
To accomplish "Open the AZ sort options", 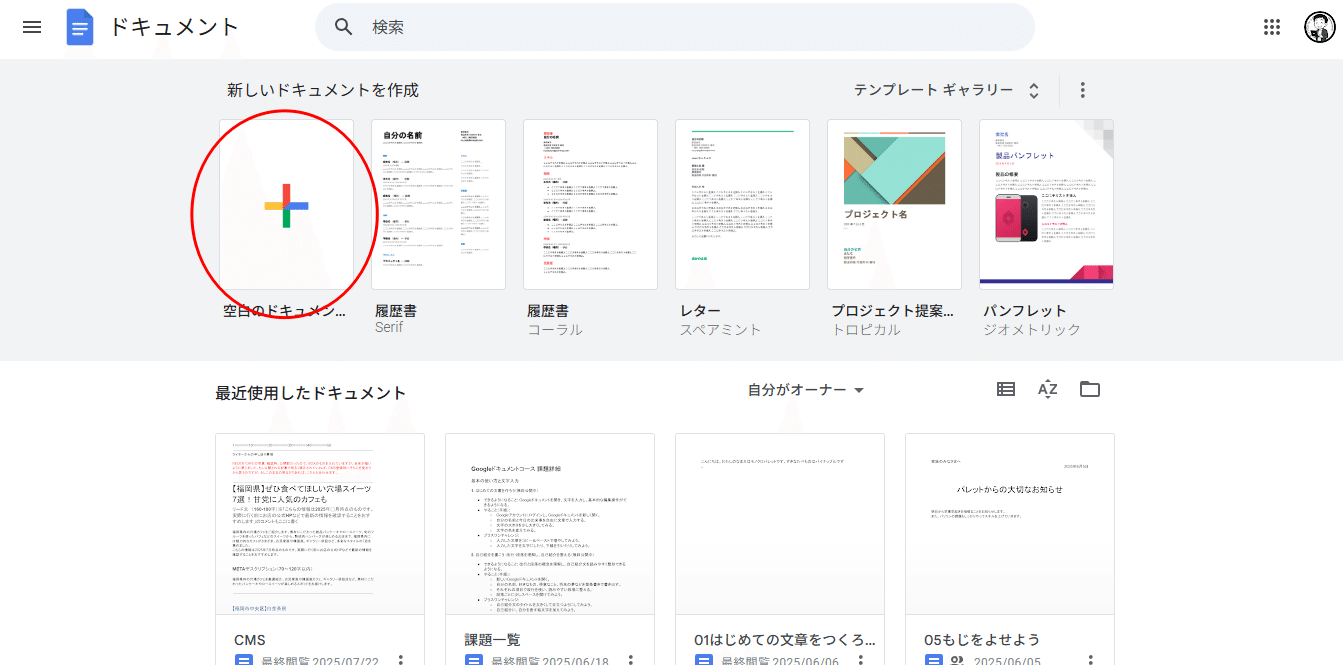I will [1047, 389].
